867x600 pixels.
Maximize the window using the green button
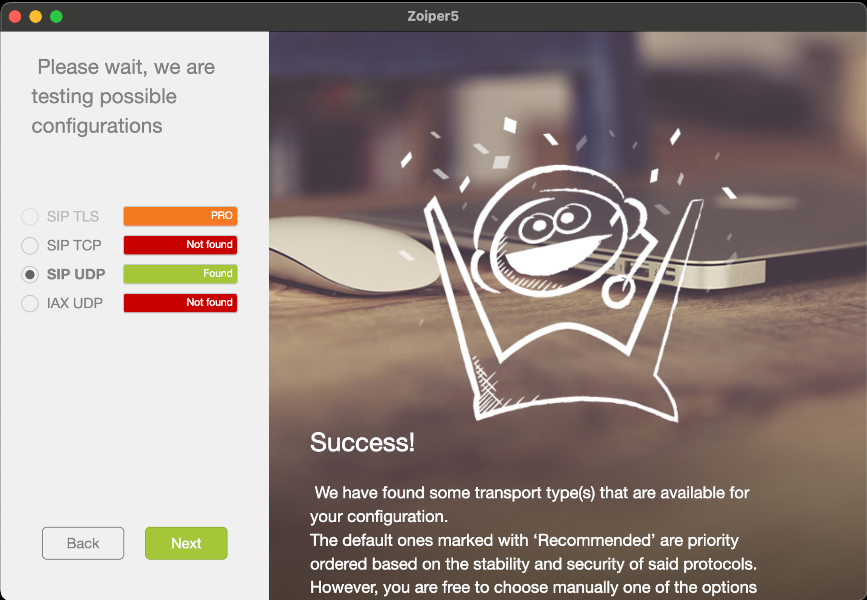pyautogui.click(x=56, y=17)
